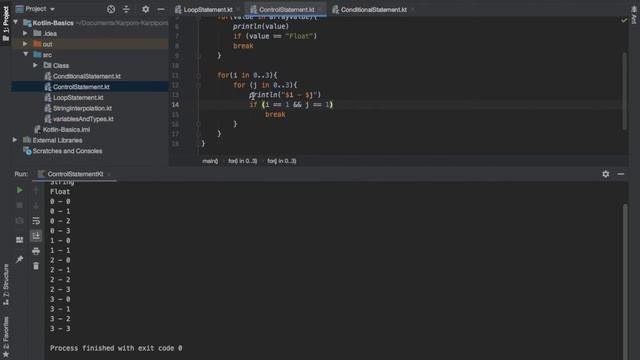Open the 1: Project side tab
640x360 pixels.
pos(6,24)
